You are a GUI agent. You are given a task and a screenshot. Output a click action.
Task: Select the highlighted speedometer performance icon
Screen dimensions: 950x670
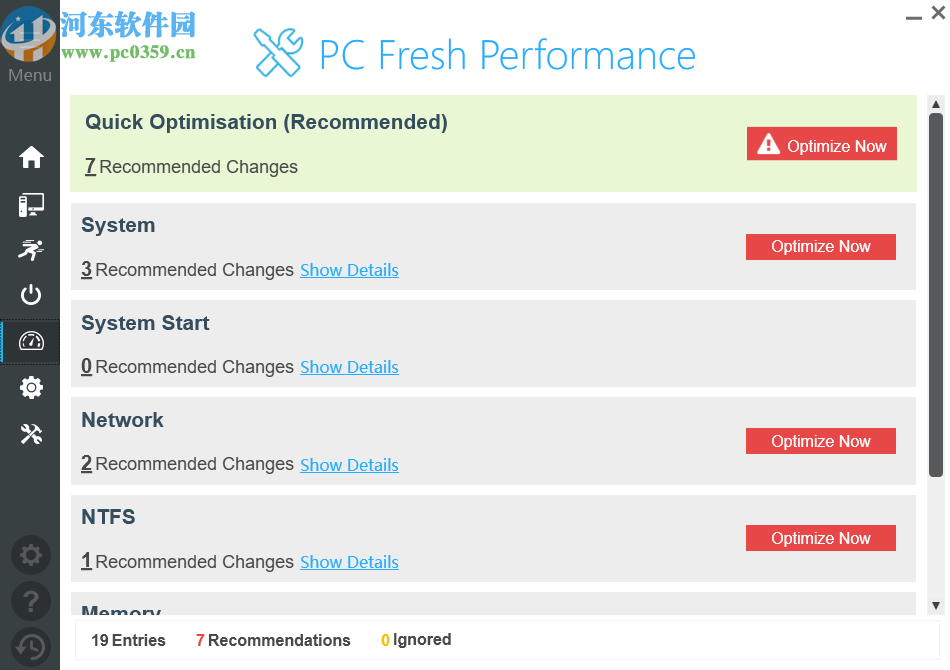pos(30,341)
